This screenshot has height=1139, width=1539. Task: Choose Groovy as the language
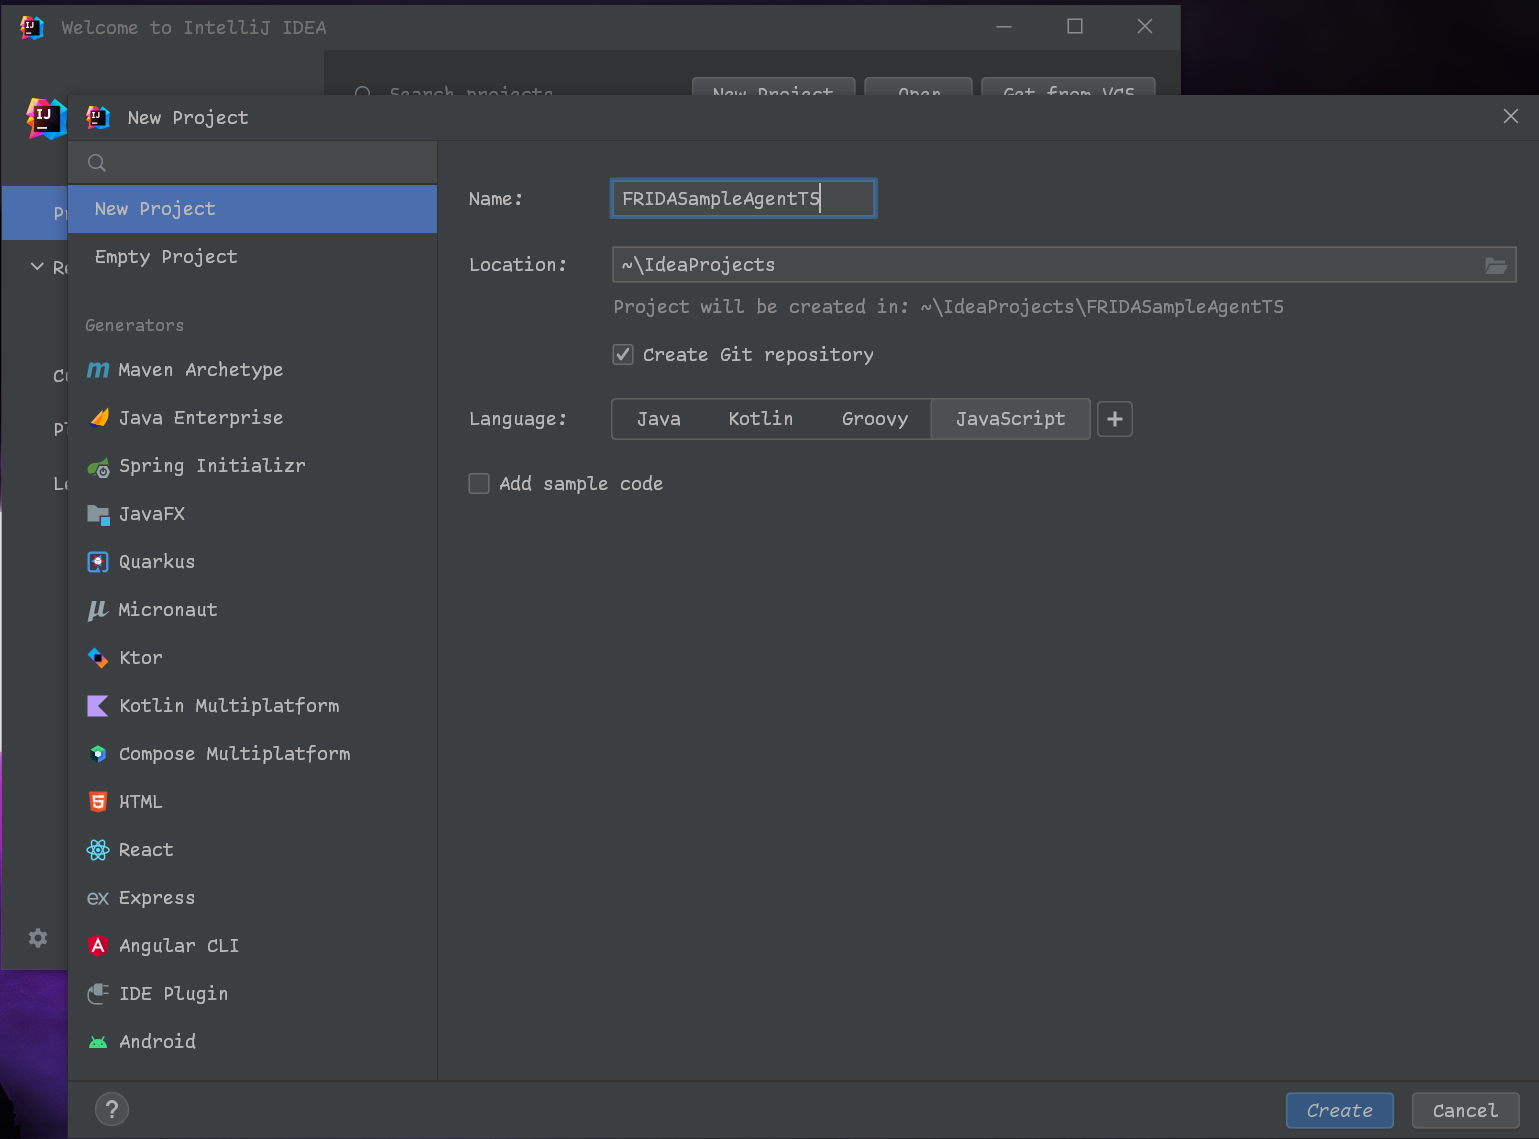pos(875,419)
